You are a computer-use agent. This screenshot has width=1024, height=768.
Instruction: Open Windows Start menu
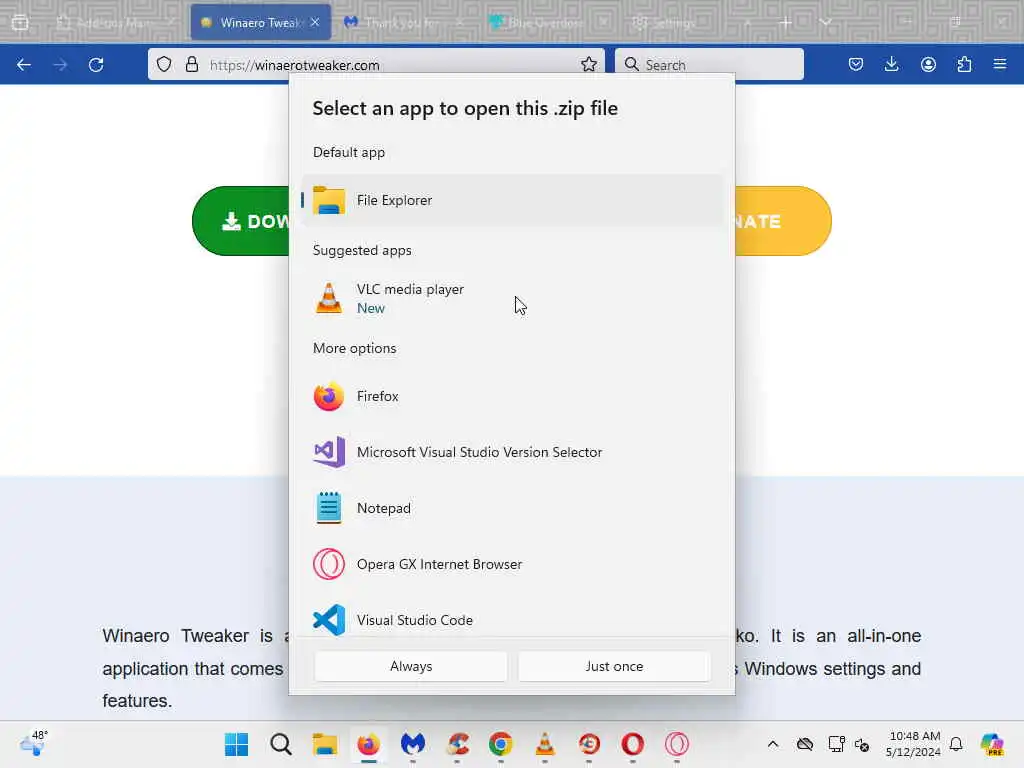(x=236, y=744)
